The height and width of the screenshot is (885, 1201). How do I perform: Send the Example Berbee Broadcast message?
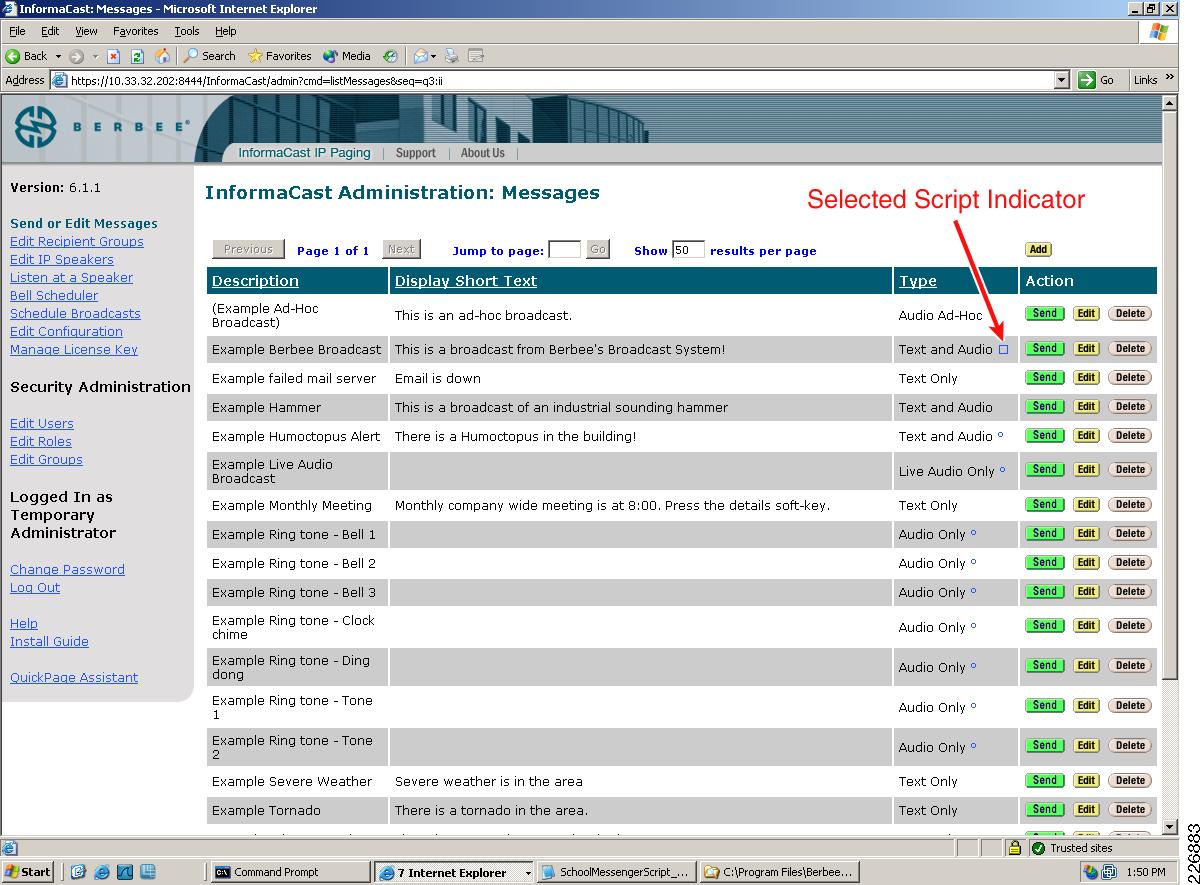pyautogui.click(x=1045, y=348)
